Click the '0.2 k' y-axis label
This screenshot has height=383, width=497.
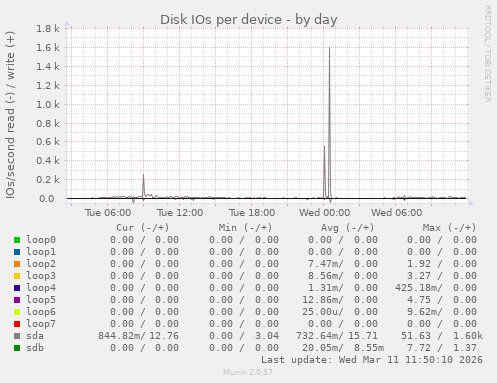click(x=48, y=180)
